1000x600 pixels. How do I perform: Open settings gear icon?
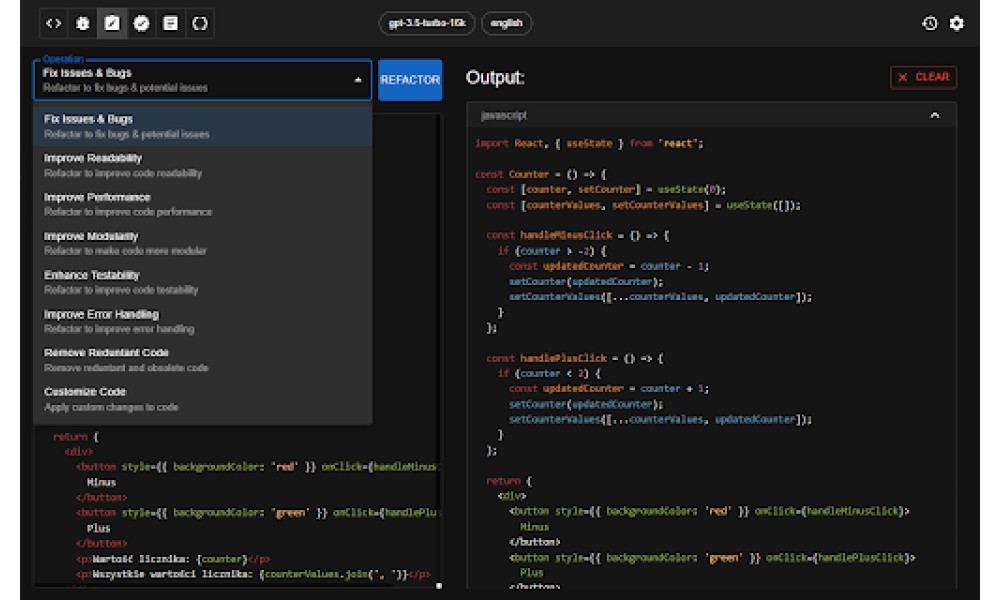[x=957, y=24]
